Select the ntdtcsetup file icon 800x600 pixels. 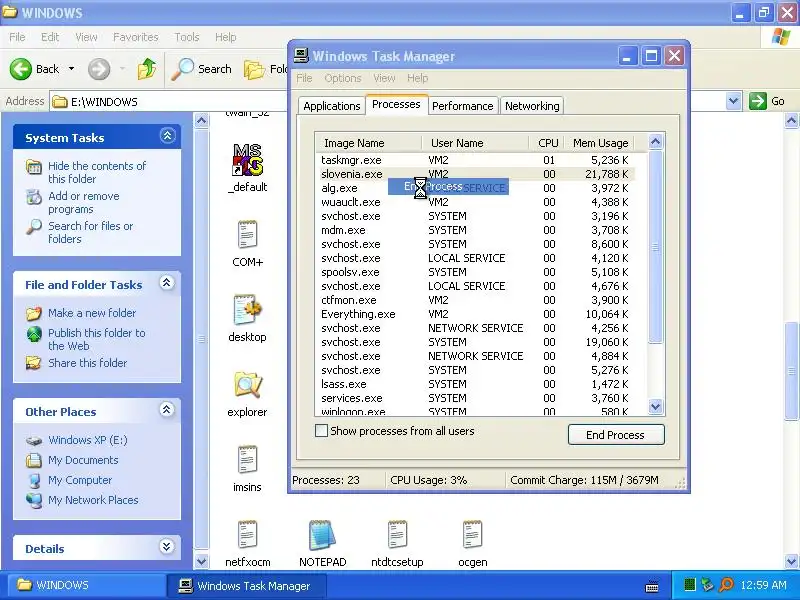397,534
